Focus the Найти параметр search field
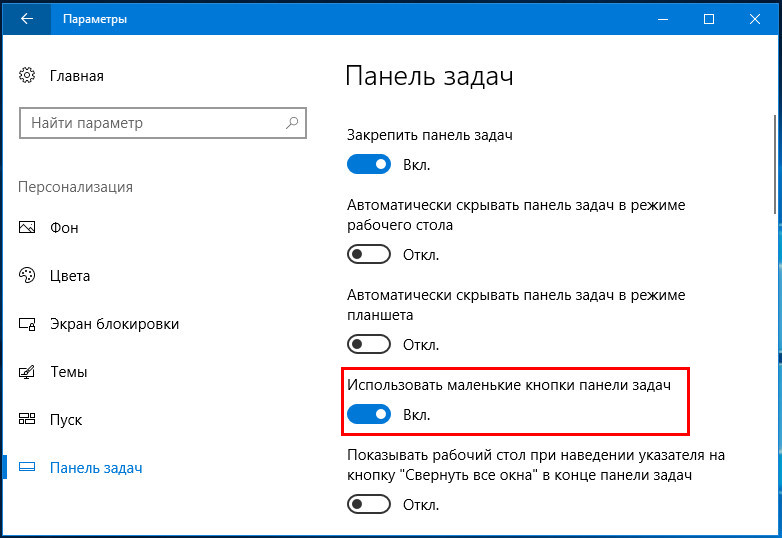Viewport: 782px width, 538px height. (163, 123)
